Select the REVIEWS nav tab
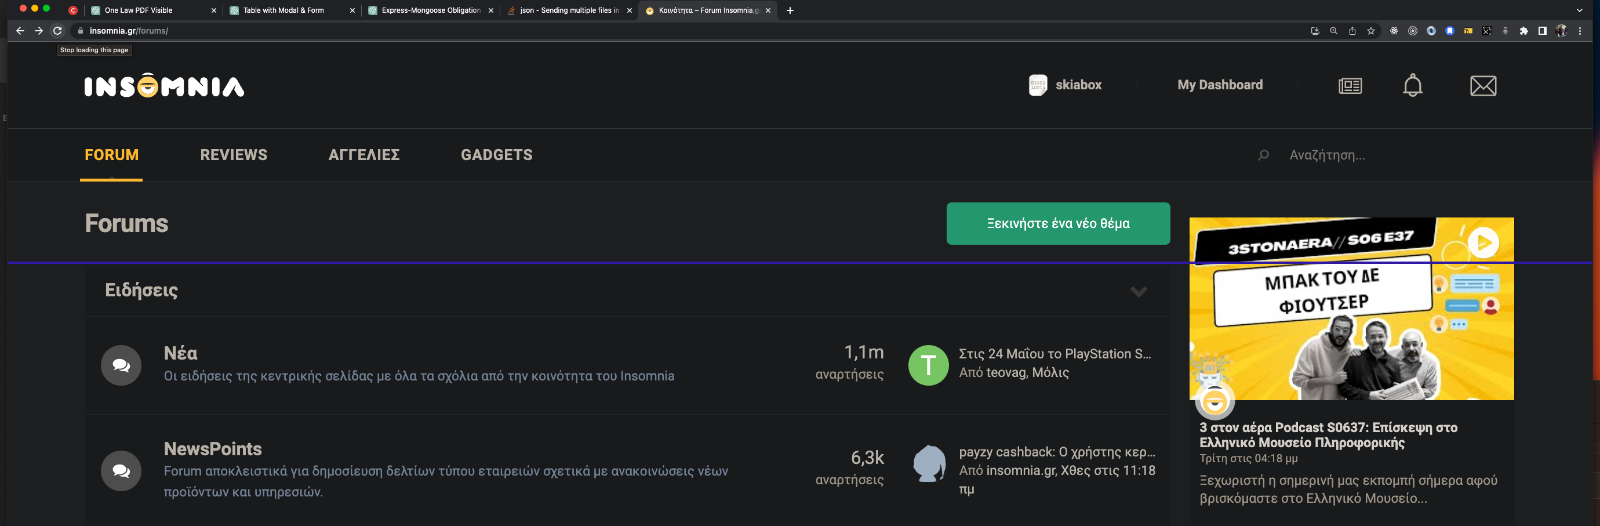This screenshot has width=1600, height=526. [x=234, y=155]
